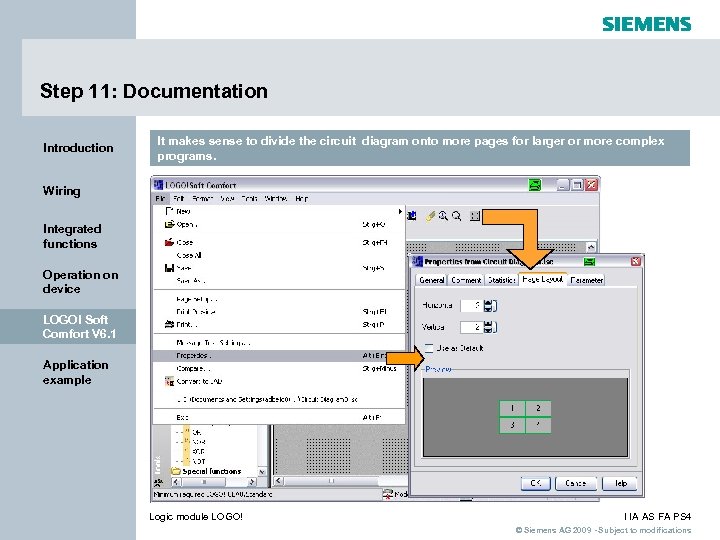
Task: Choose Page Setup... in the File menu
Action: click(x=279, y=299)
